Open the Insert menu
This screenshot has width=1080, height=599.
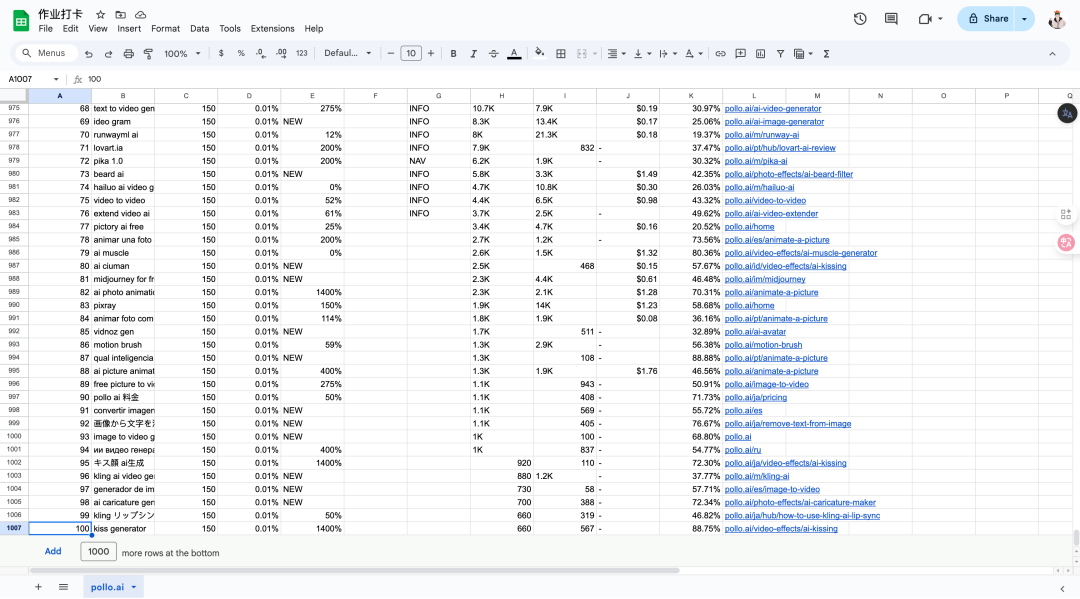pyautogui.click(x=129, y=29)
